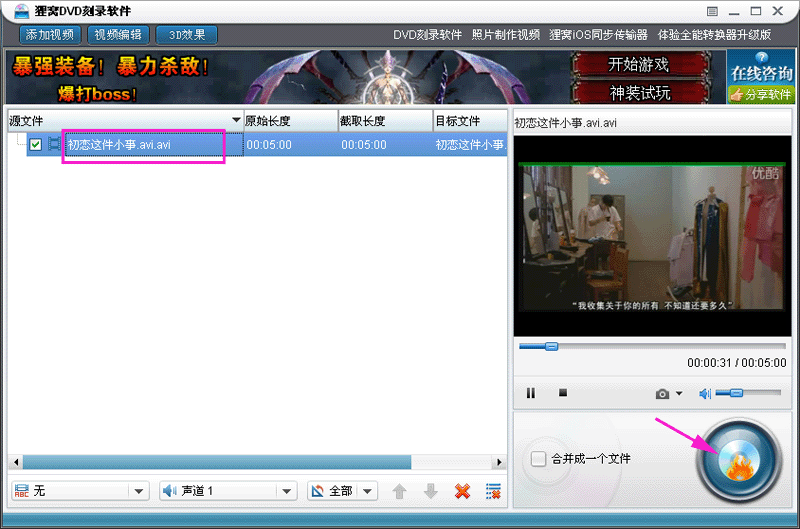Open the 视频编辑 video editing button
This screenshot has height=529, width=800.
coord(118,35)
